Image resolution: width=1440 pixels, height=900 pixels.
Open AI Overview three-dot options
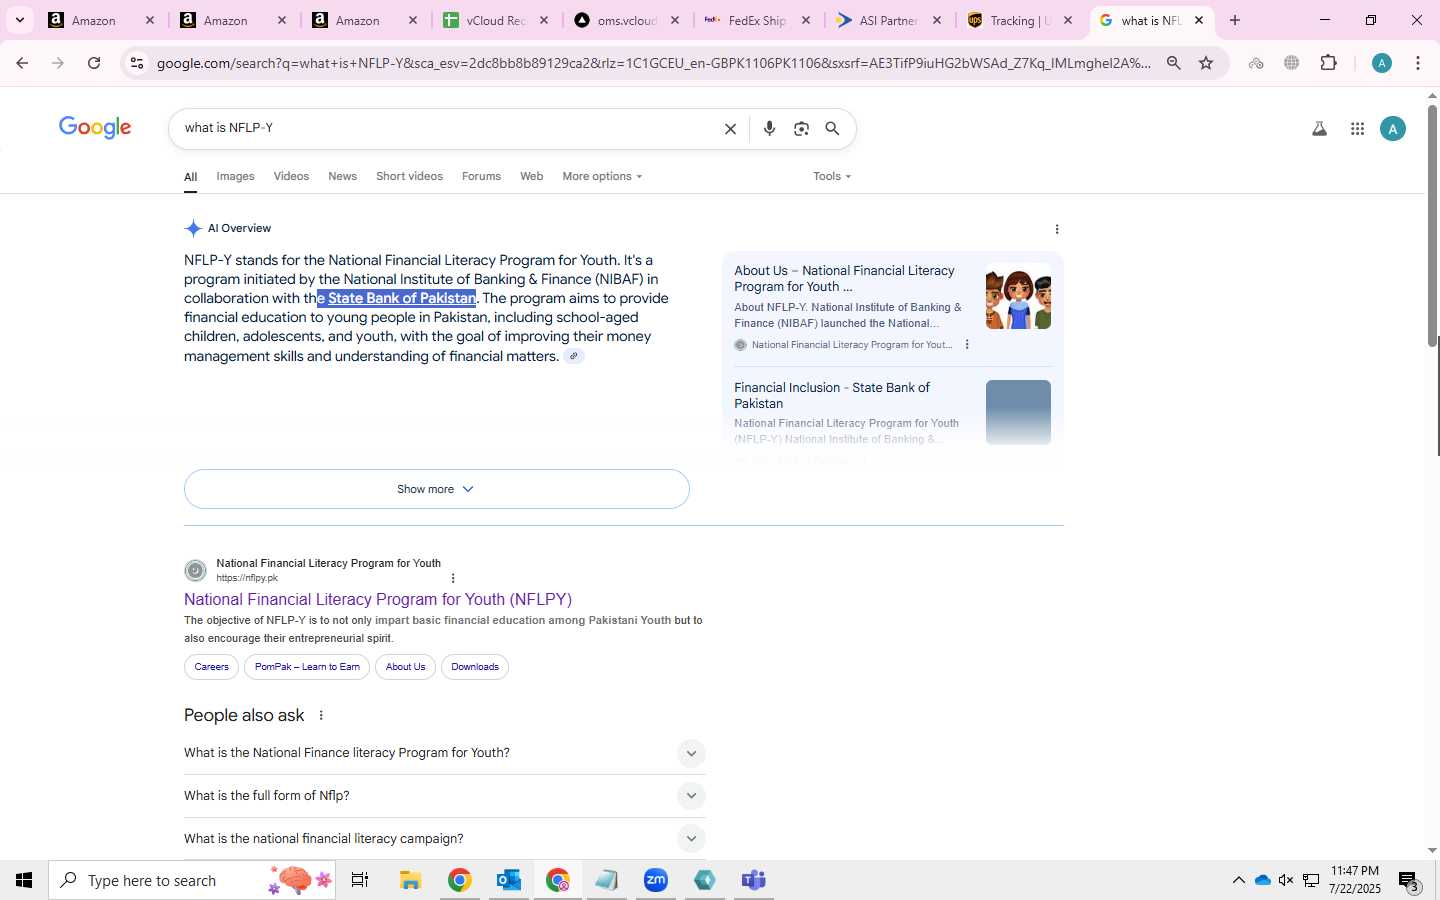[1057, 229]
